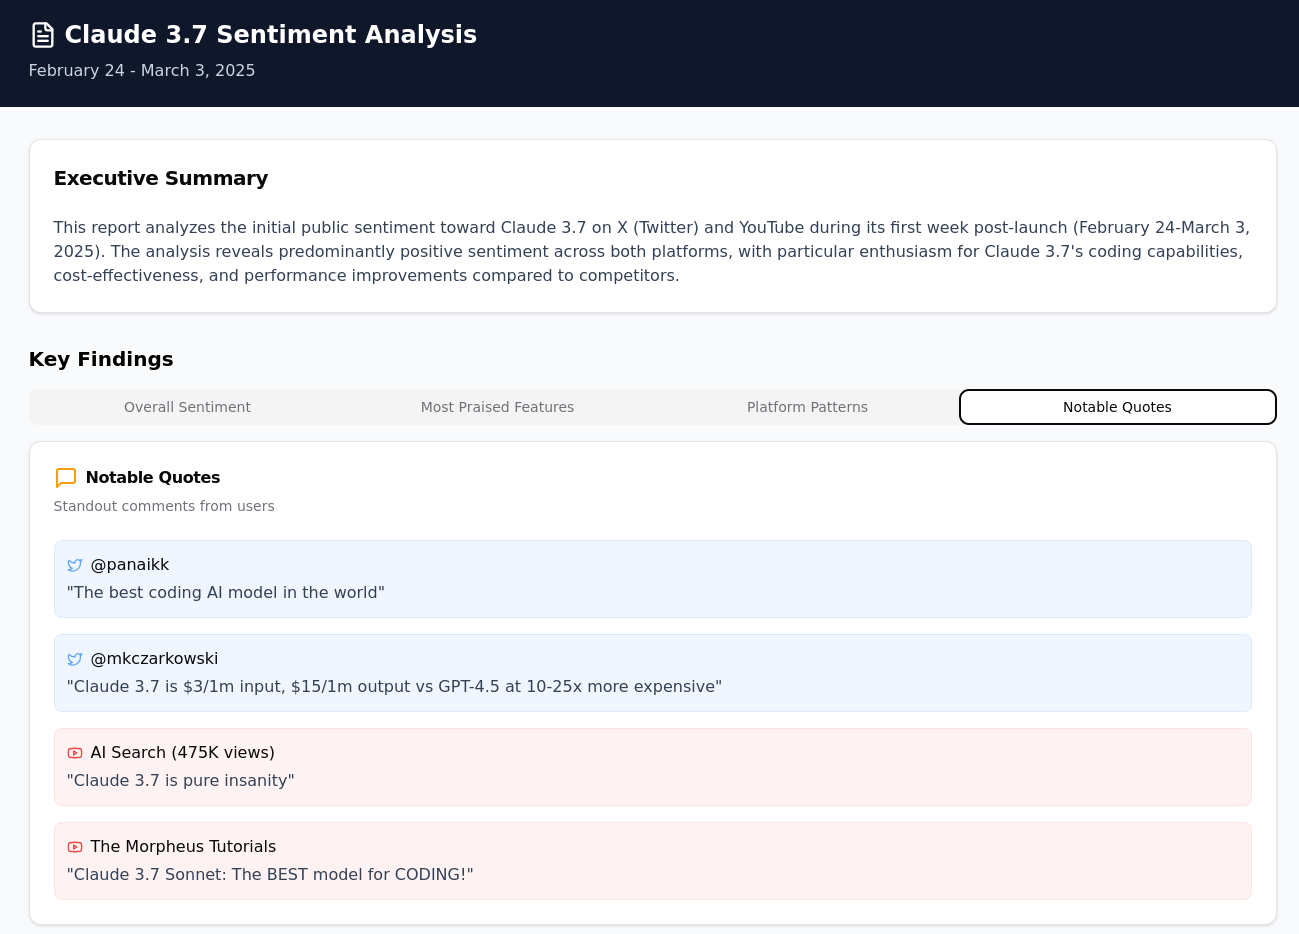The image size is (1299, 934).
Task: Click the quote about $3/1m input pricing
Action: pyautogui.click(x=394, y=687)
